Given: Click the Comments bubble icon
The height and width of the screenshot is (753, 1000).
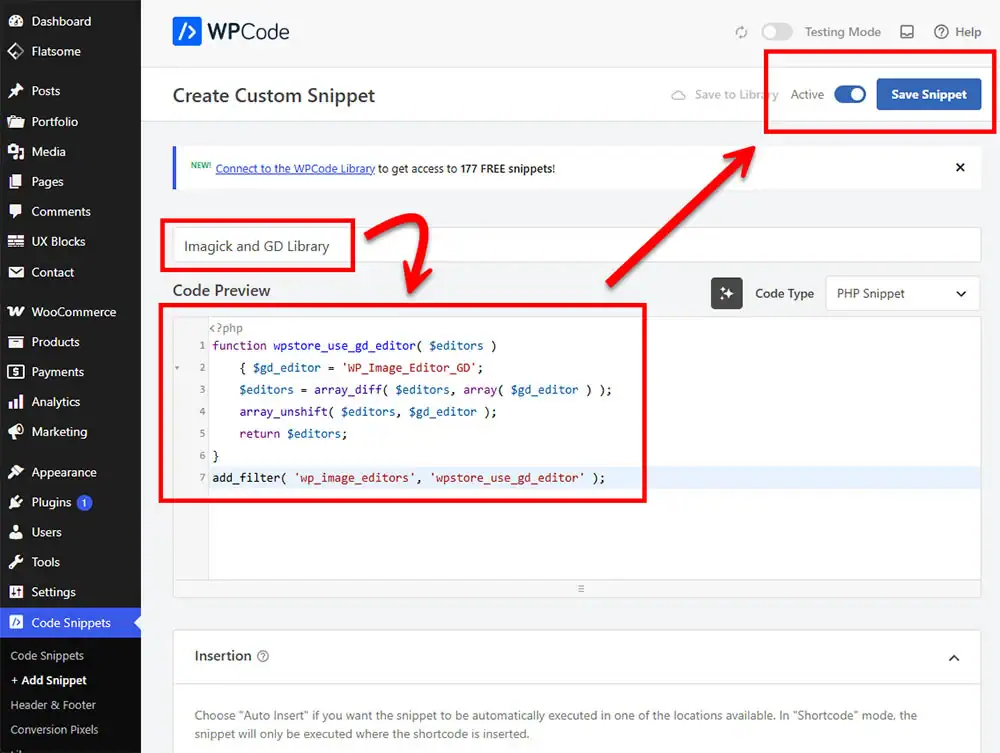Looking at the screenshot, I should pos(16,211).
